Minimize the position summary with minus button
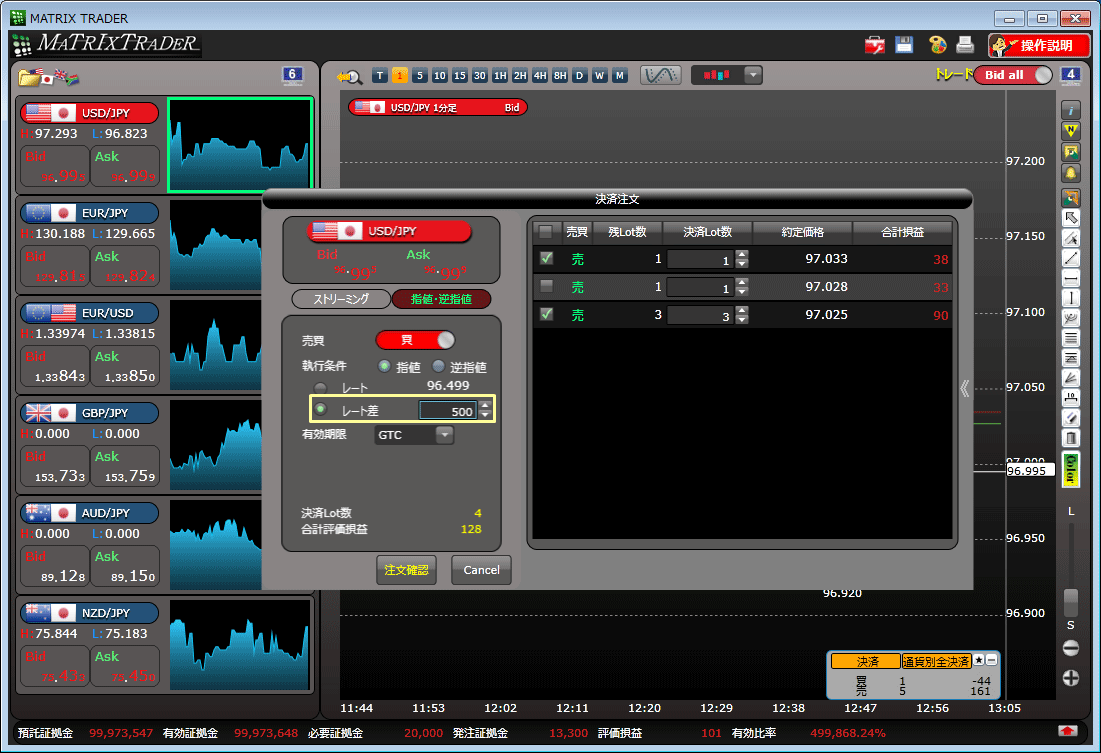 [x=991, y=660]
